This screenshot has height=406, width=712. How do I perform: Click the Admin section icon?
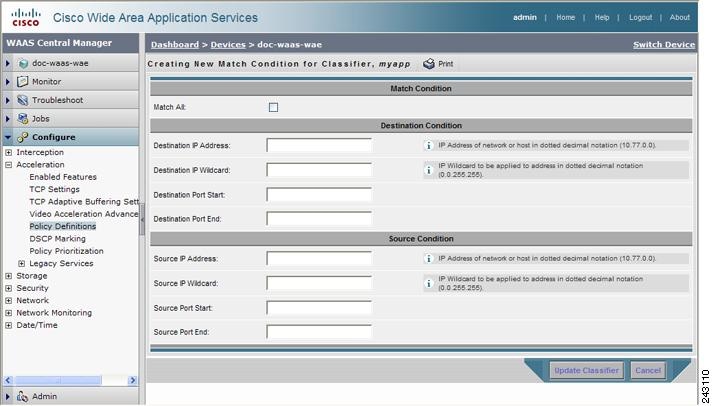pyautogui.click(x=23, y=396)
